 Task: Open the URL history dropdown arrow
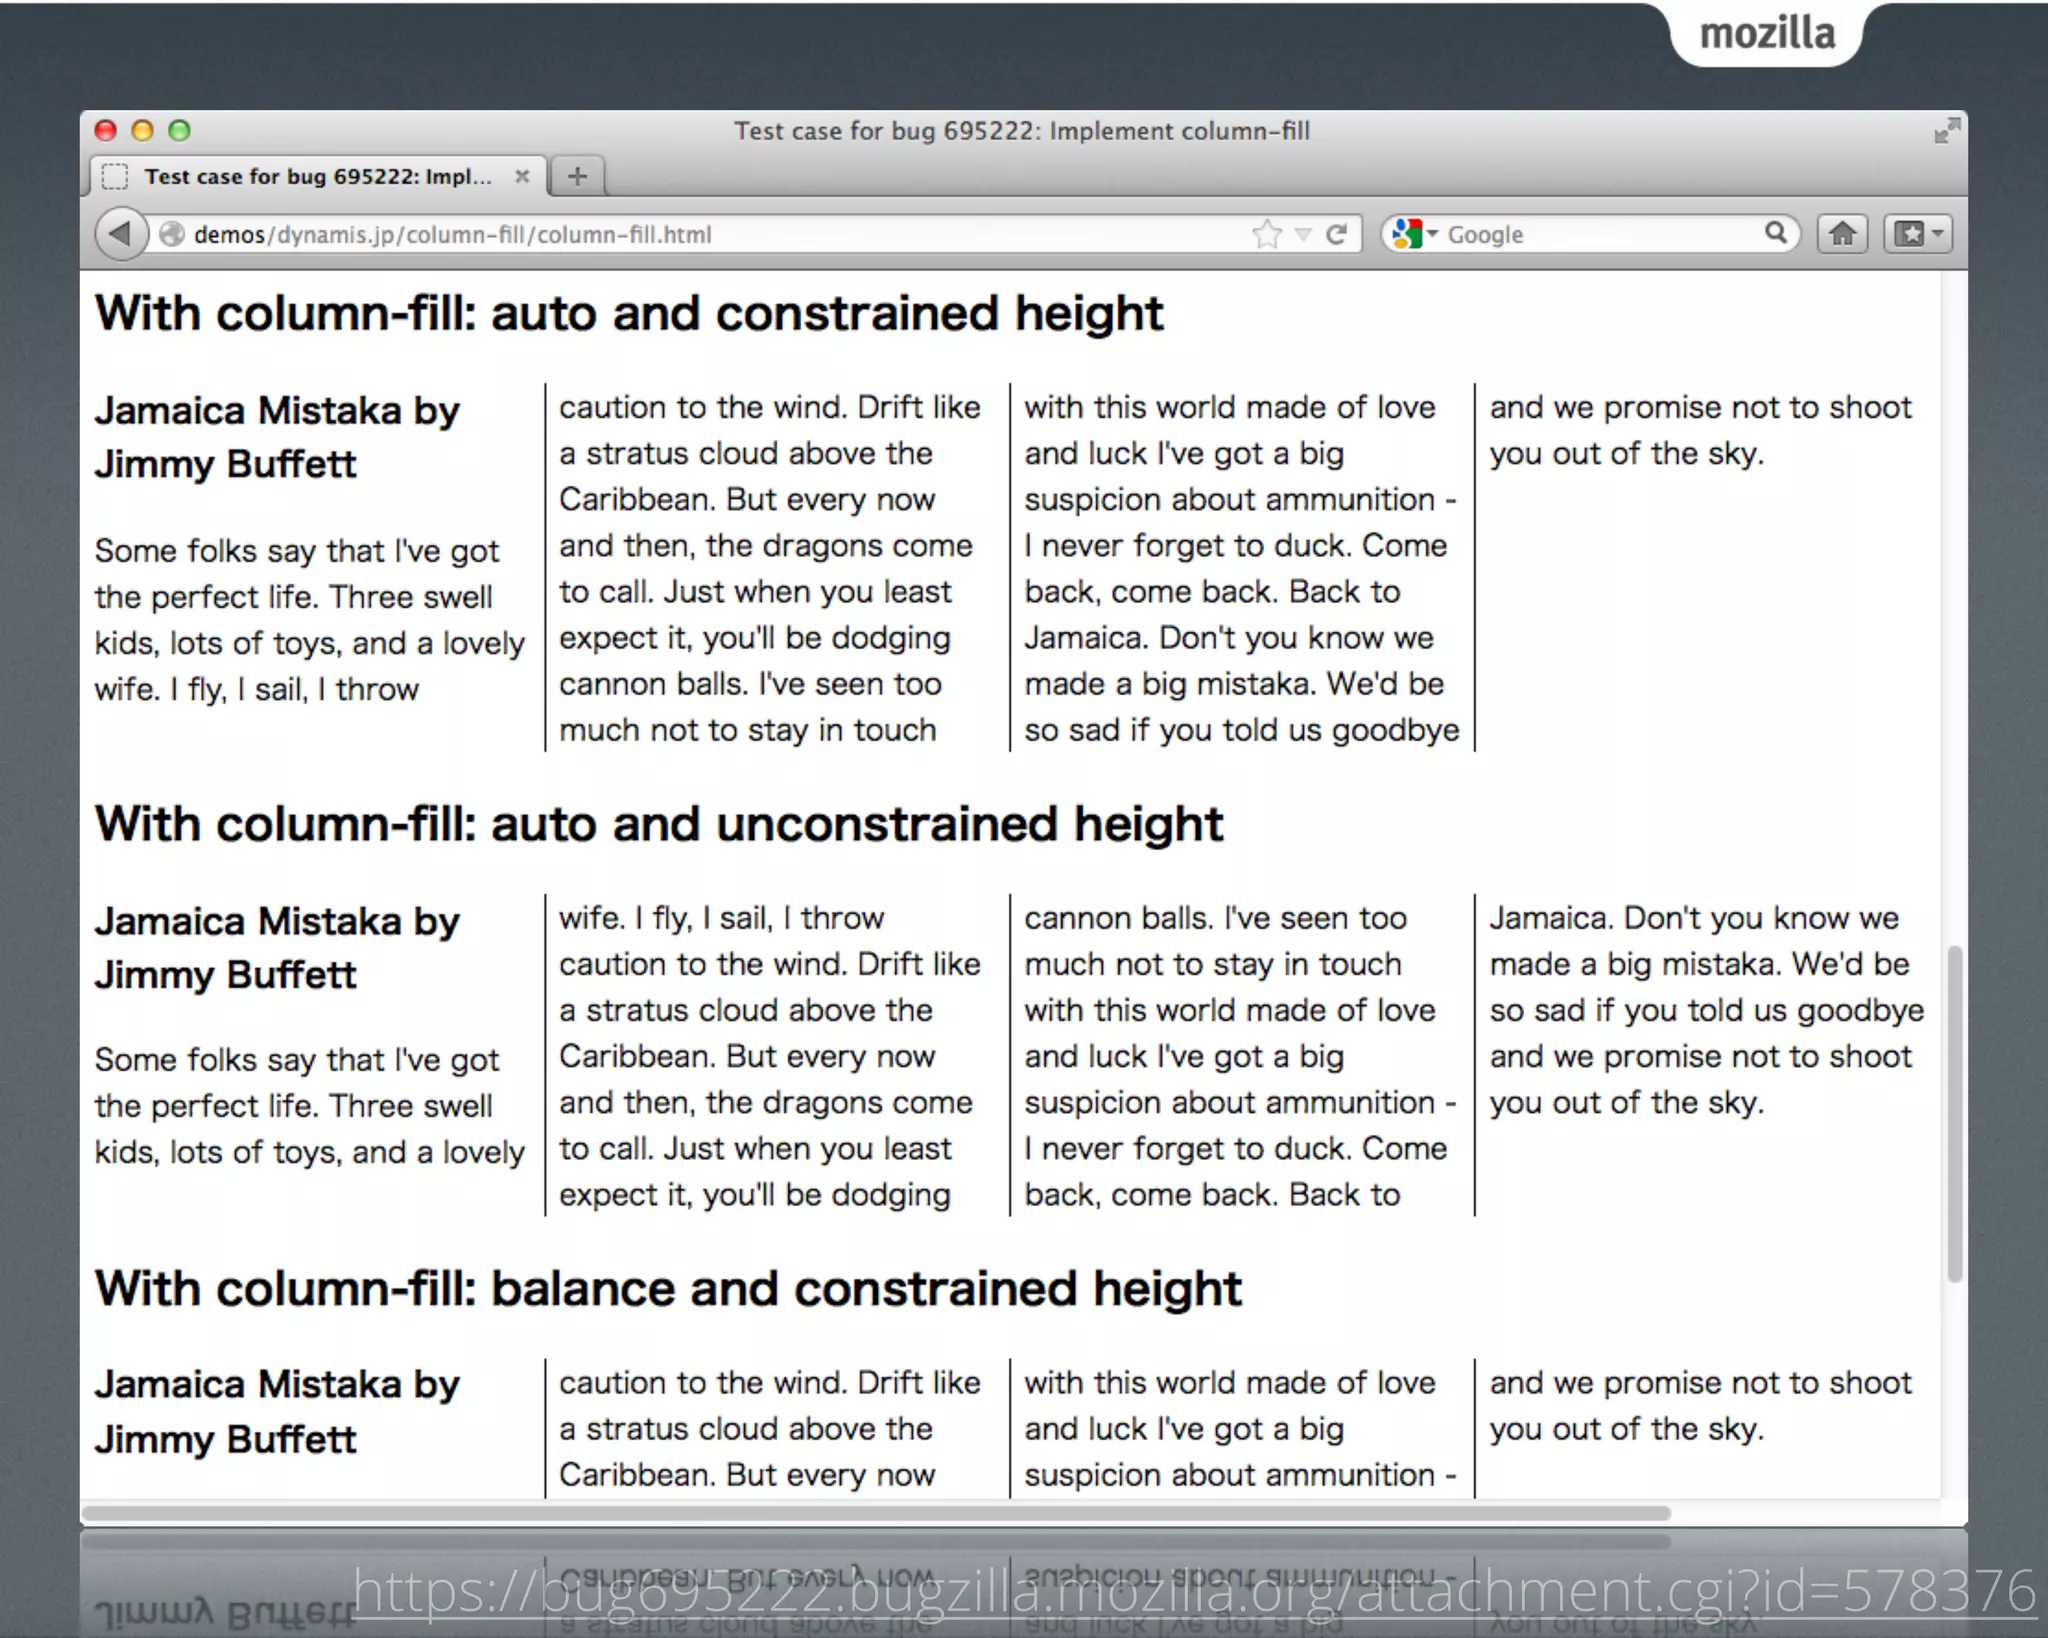[x=1303, y=235]
